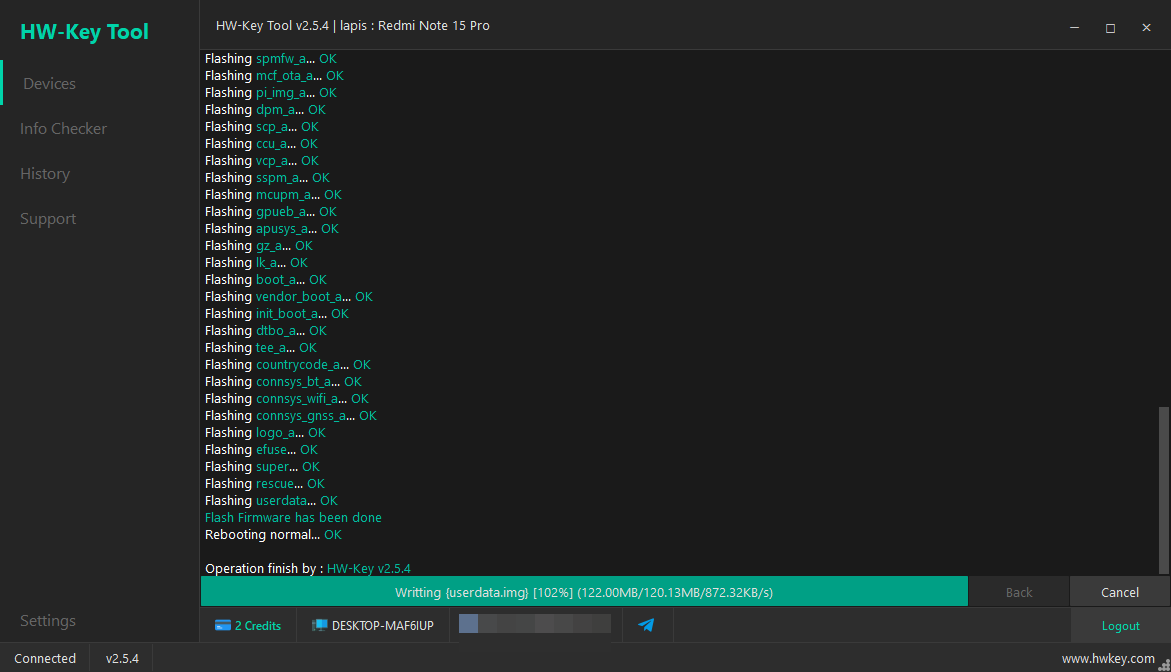Click the 'Flashing connsys_gnss_a' log line
The width and height of the screenshot is (1171, 672).
point(291,416)
